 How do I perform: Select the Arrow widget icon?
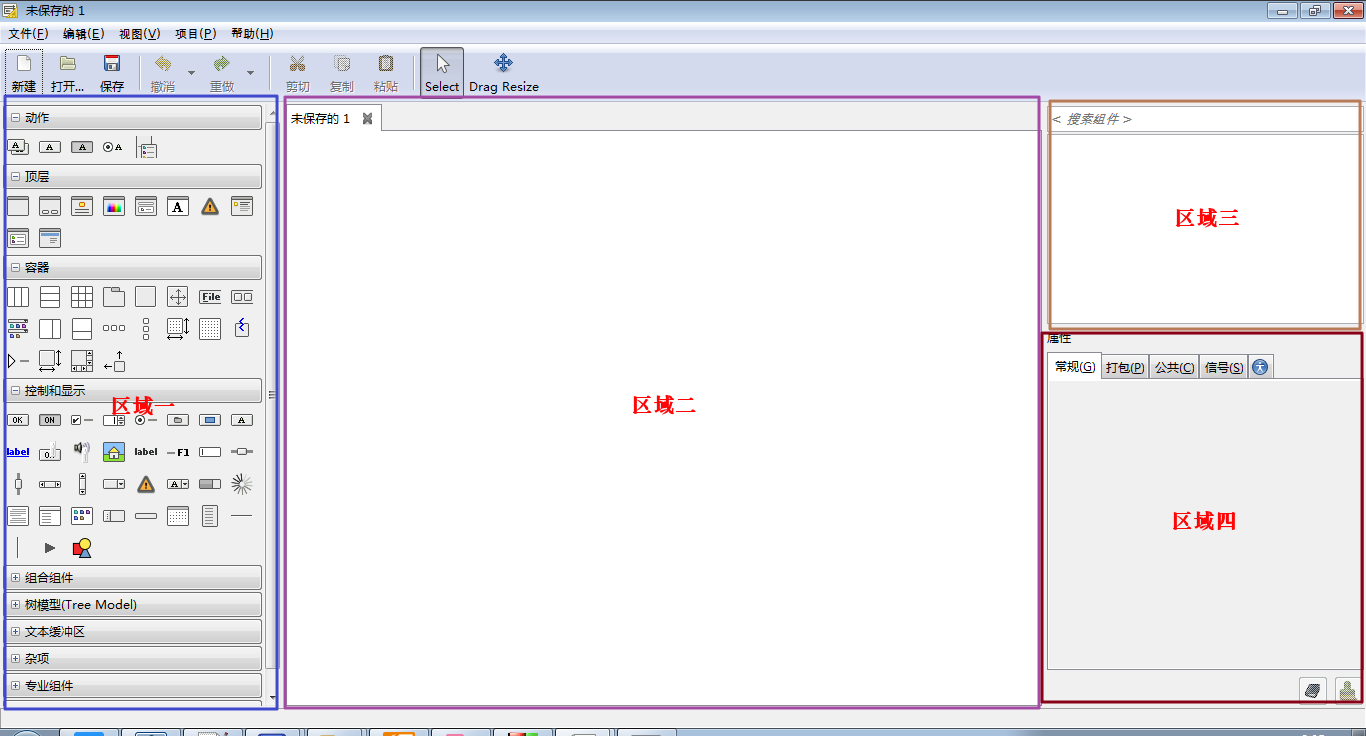pyautogui.click(x=50, y=548)
